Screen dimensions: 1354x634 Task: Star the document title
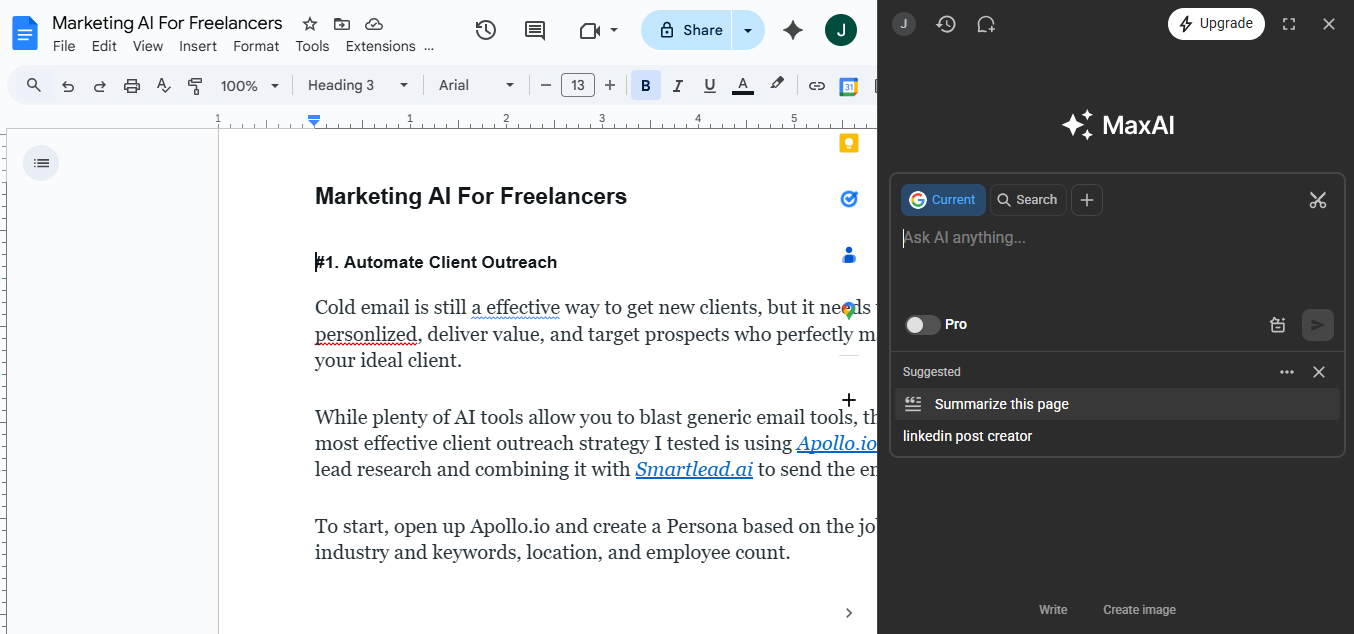(310, 24)
